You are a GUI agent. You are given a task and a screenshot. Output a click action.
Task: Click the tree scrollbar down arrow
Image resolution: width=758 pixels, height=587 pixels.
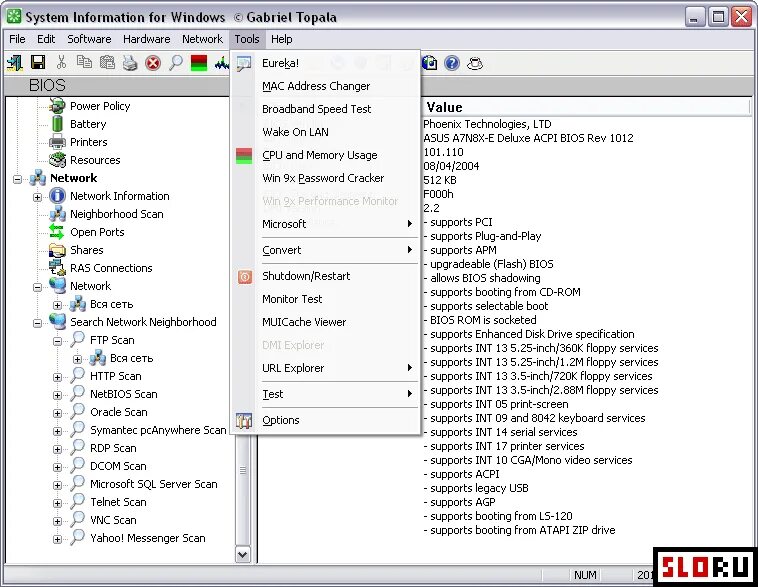(x=243, y=555)
